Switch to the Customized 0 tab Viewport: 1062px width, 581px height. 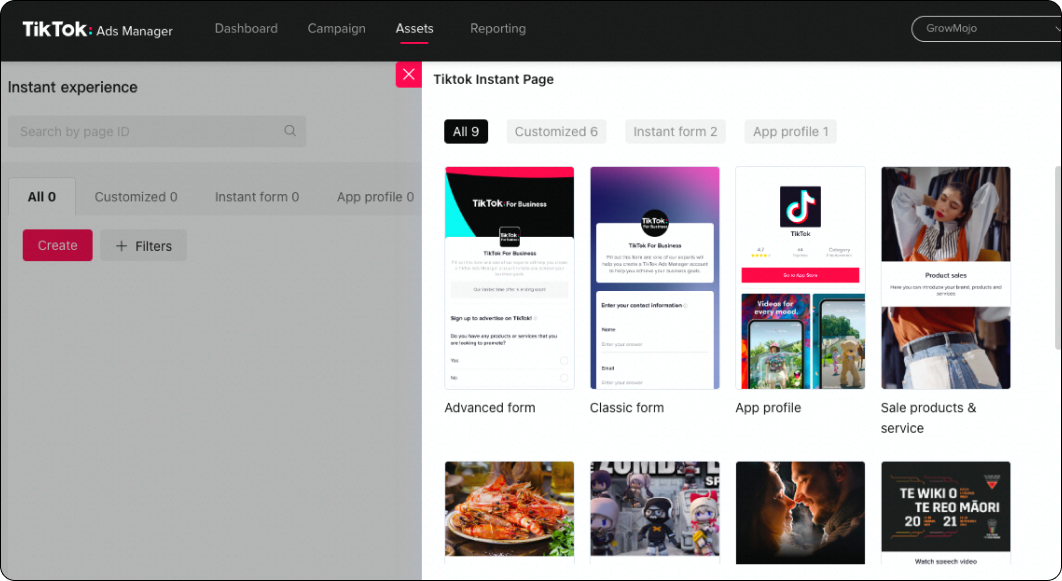[135, 197]
